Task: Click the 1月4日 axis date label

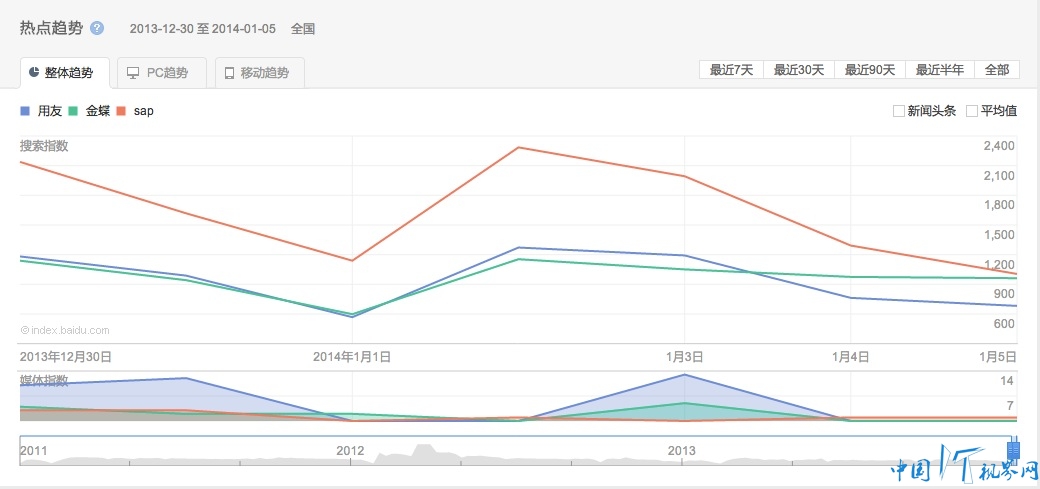Action: click(850, 357)
